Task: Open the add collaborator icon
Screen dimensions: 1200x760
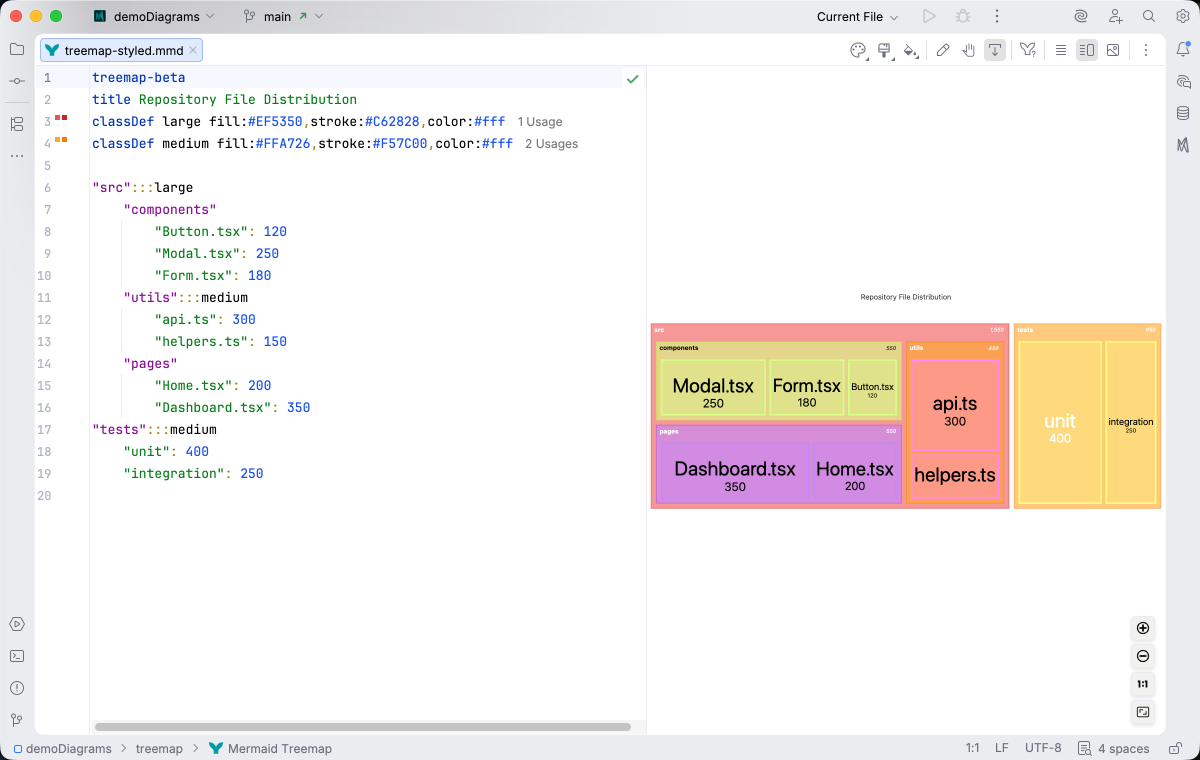Action: pyautogui.click(x=1115, y=16)
